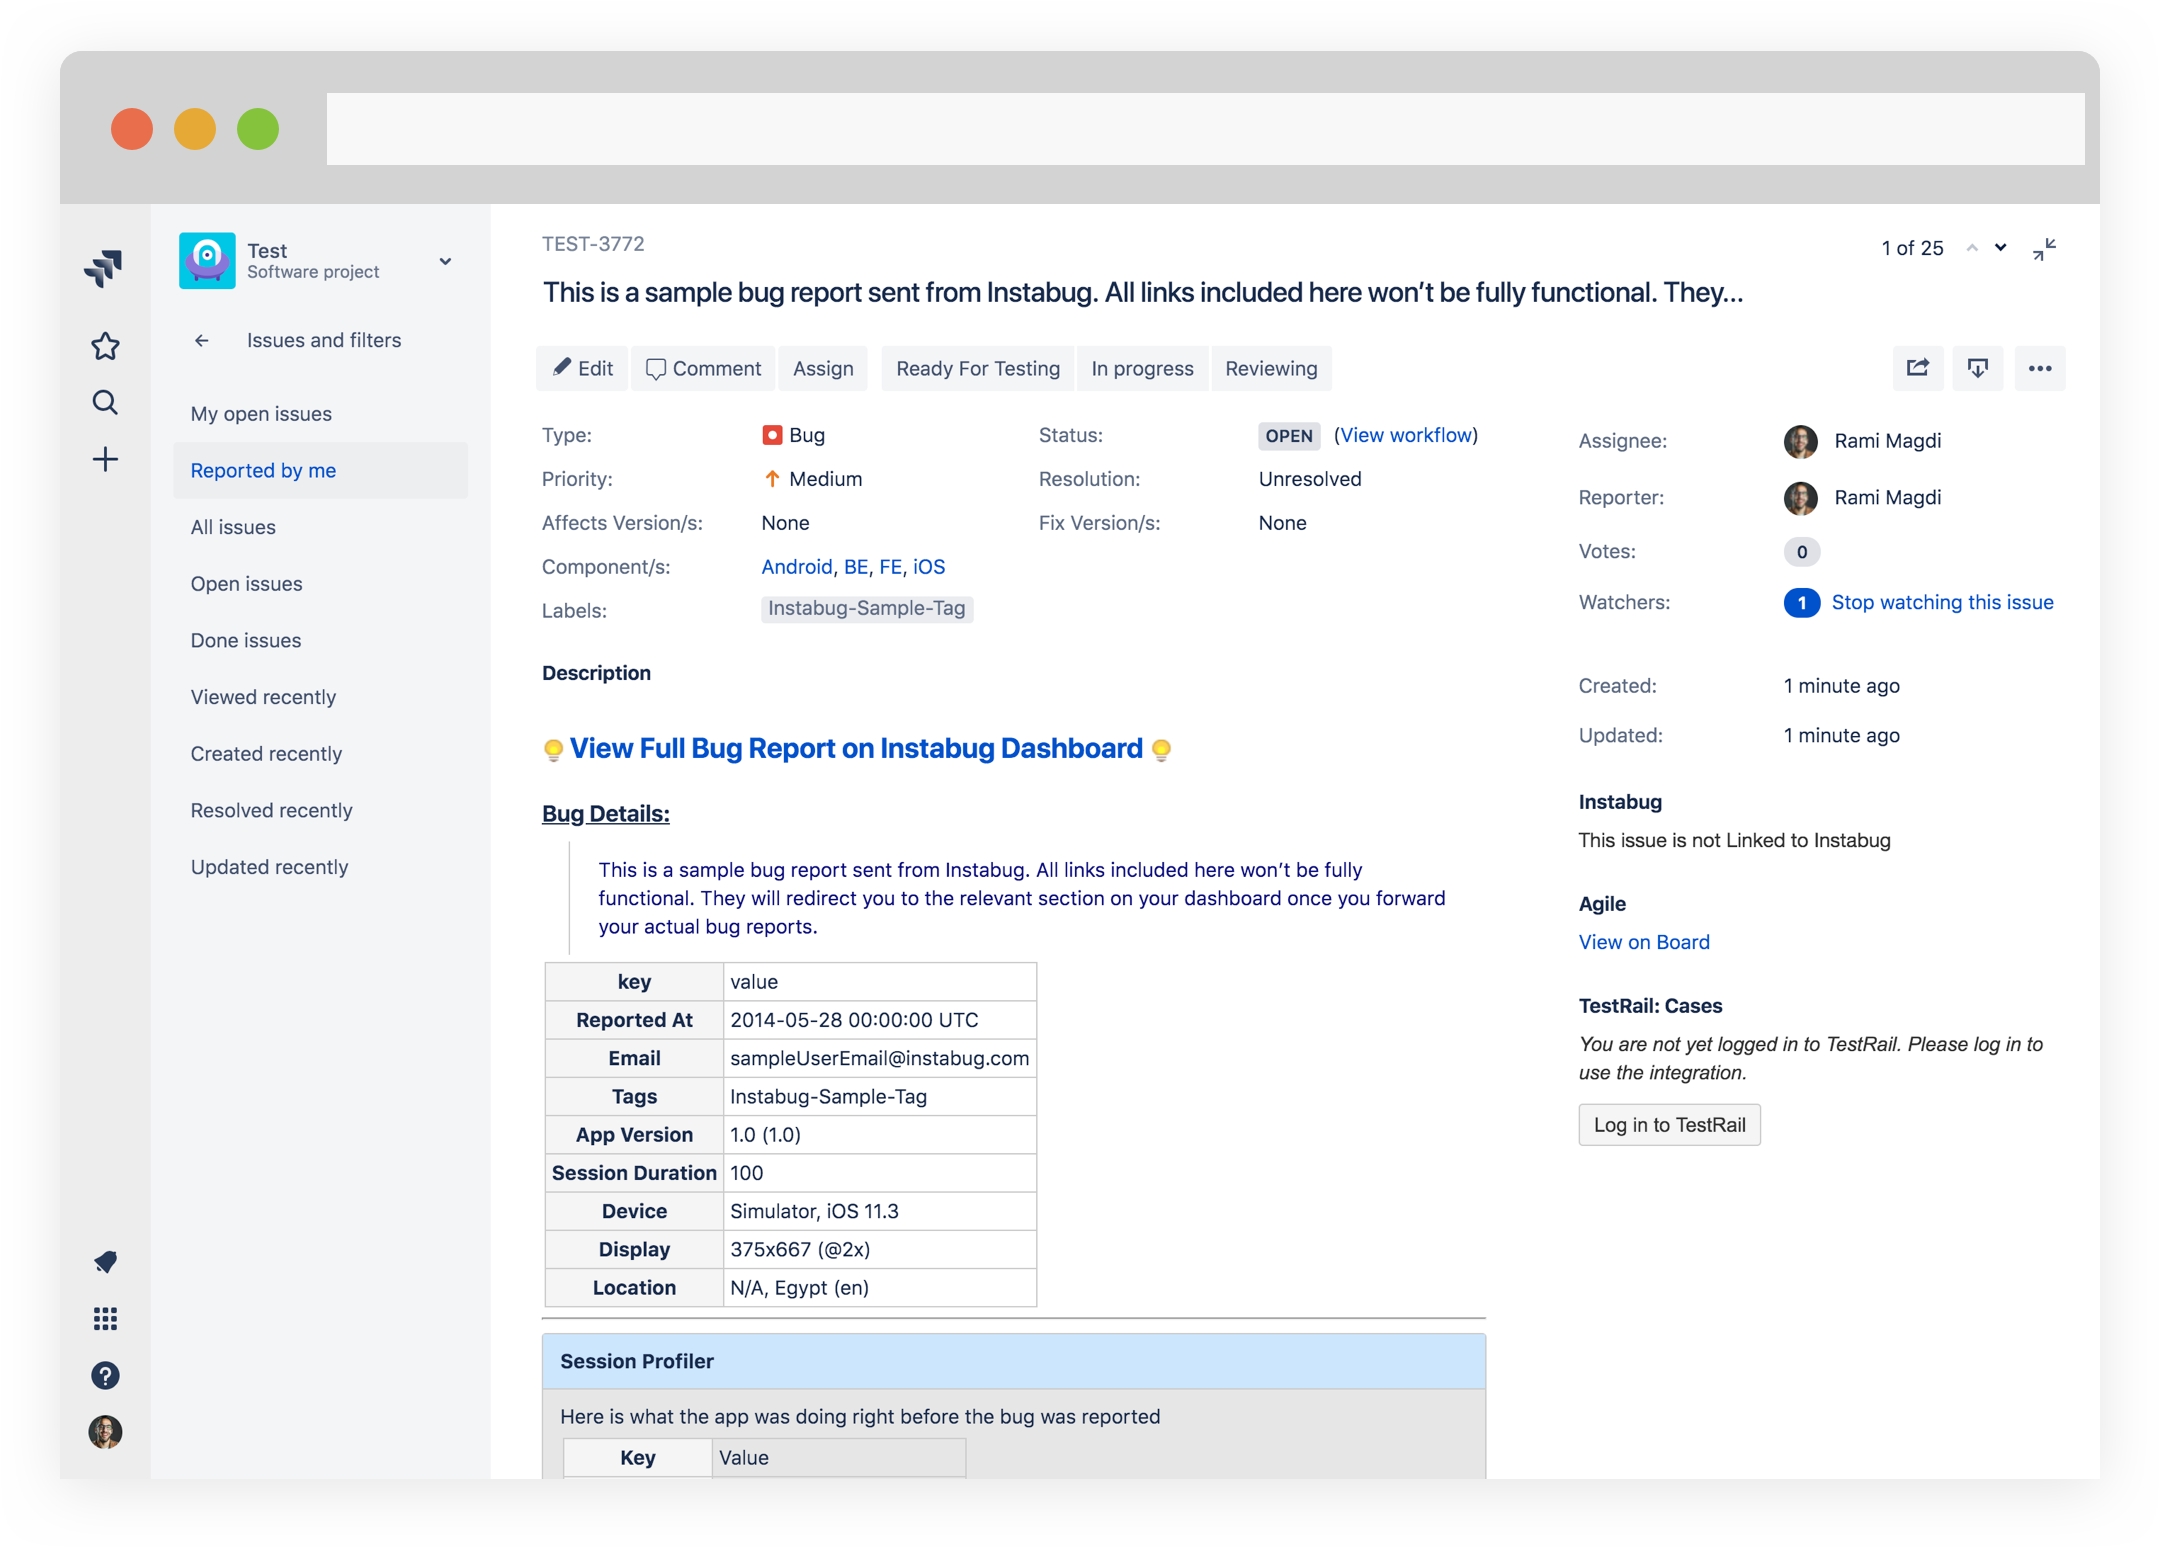This screenshot has width=2160, height=1548.
Task: Open search with magnifier icon
Action: coord(105,402)
